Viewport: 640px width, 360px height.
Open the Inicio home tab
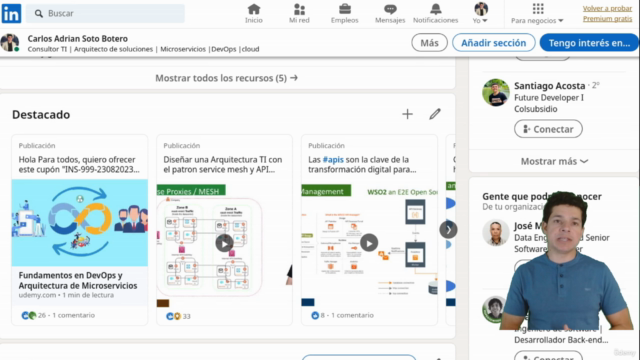[254, 13]
